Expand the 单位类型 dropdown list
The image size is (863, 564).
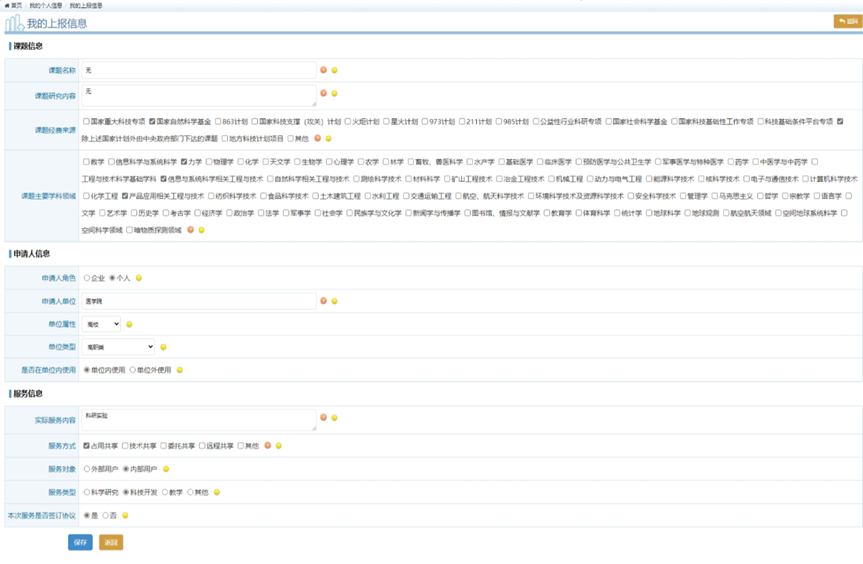pos(119,347)
